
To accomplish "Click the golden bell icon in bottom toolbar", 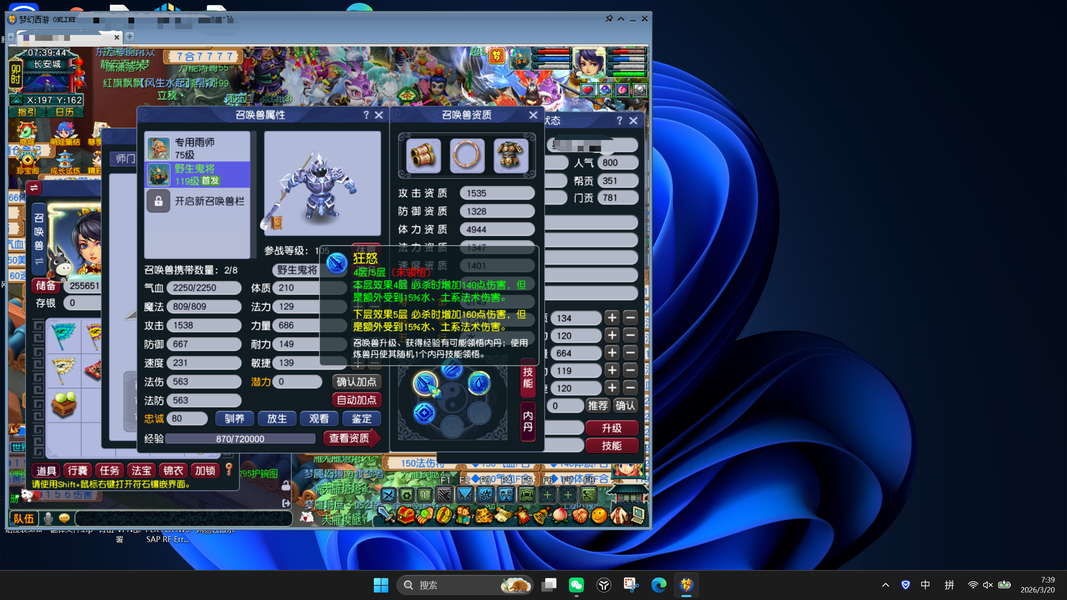I will click(x=542, y=515).
